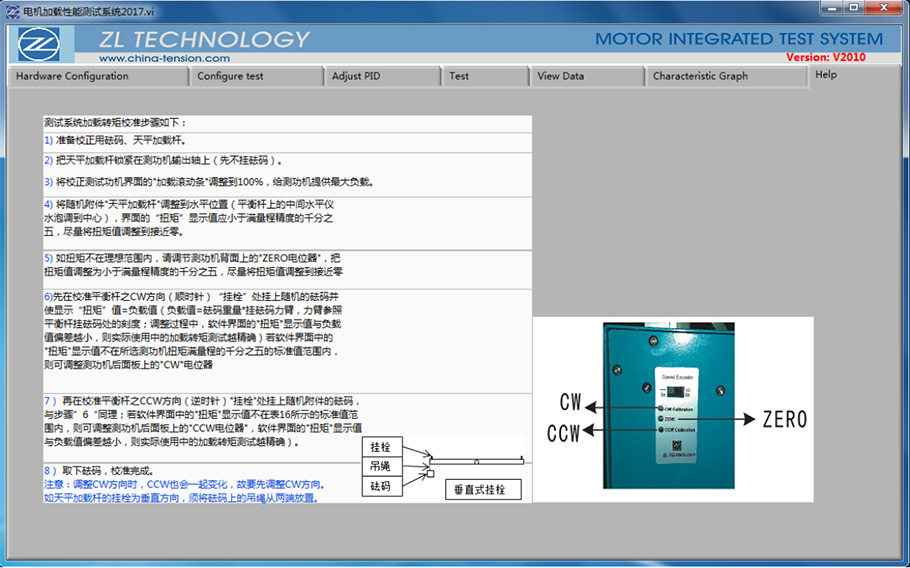Click the 吊绳 box in the diagram
This screenshot has height=568, width=910.
(380, 467)
